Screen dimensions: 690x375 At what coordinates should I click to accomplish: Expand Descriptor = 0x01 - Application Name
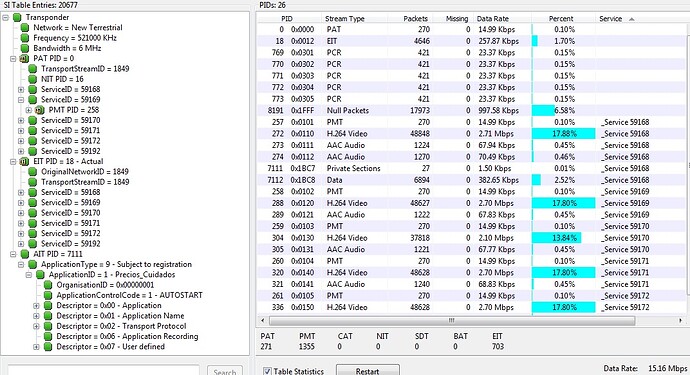coord(36,316)
